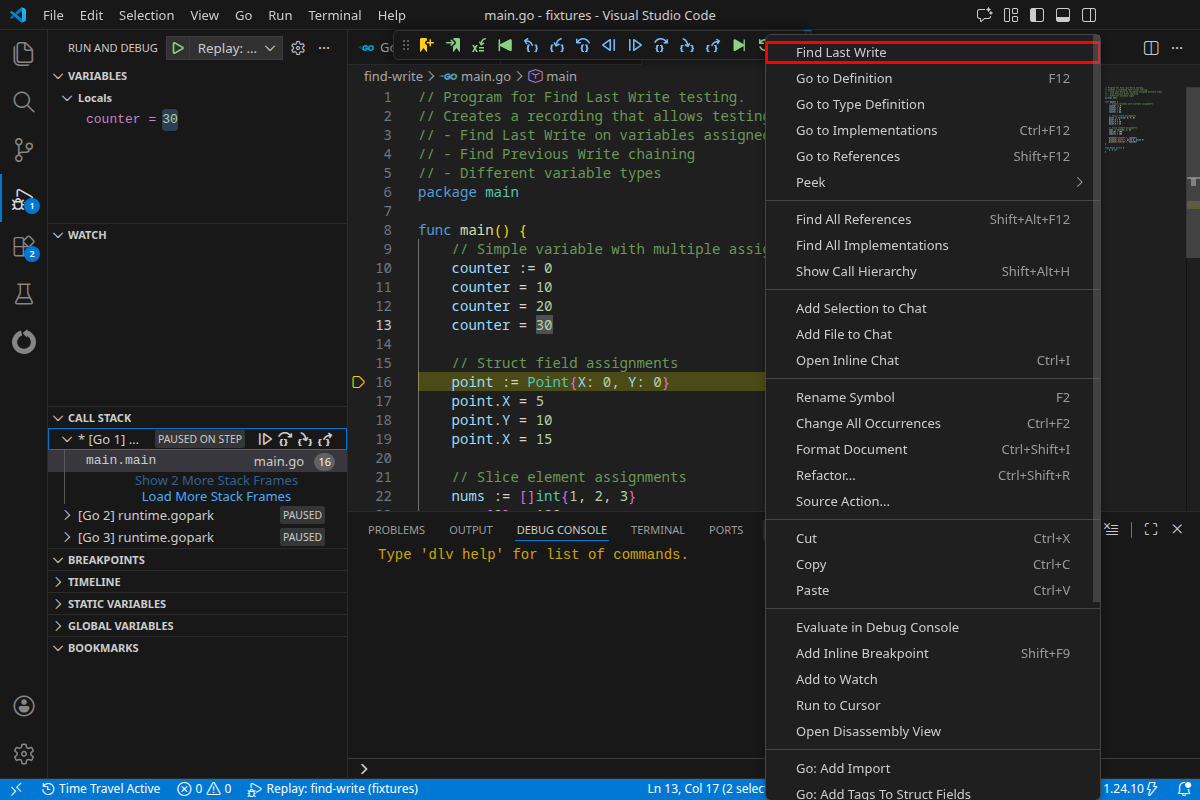This screenshot has height=800, width=1200.
Task: Click the rewind-to-start icon in debug toolbar
Action: 506,47
